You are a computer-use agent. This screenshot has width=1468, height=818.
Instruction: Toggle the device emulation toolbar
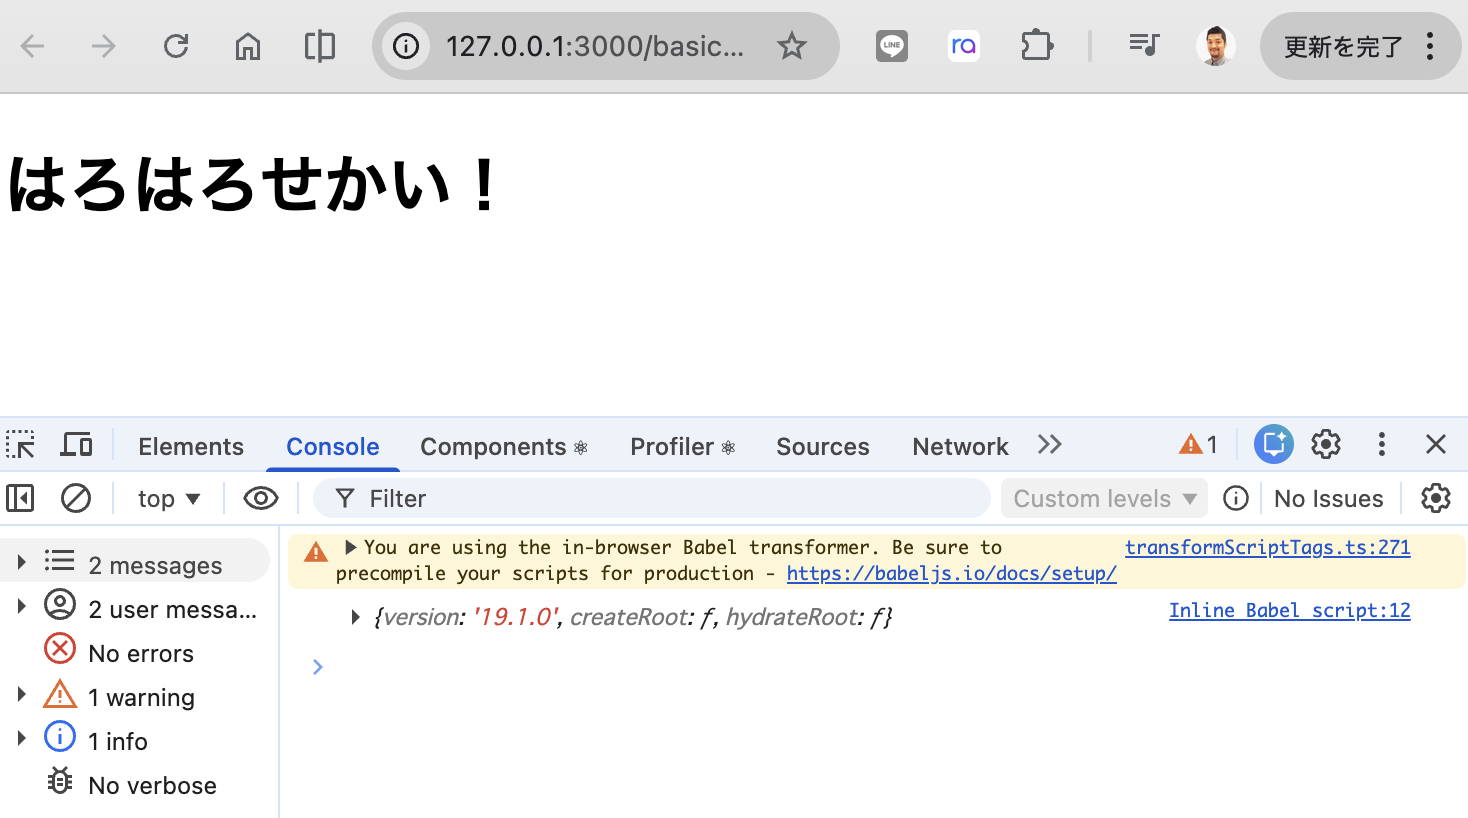76,443
